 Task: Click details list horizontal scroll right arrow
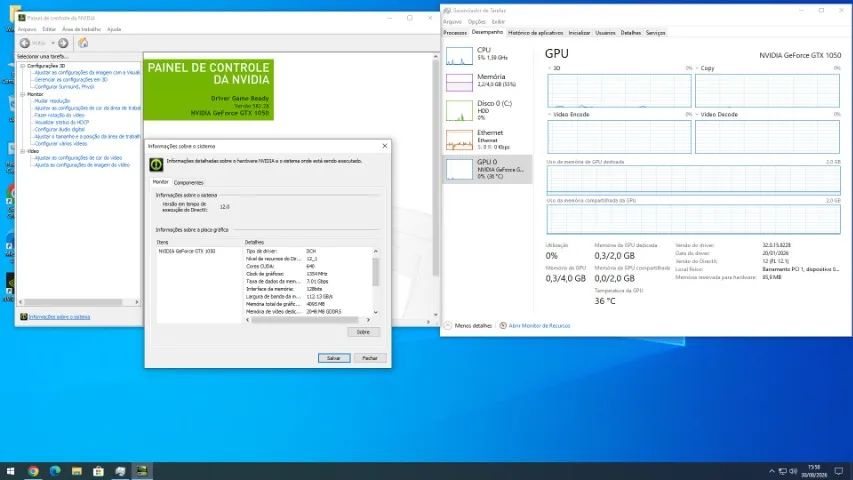click(x=368, y=320)
